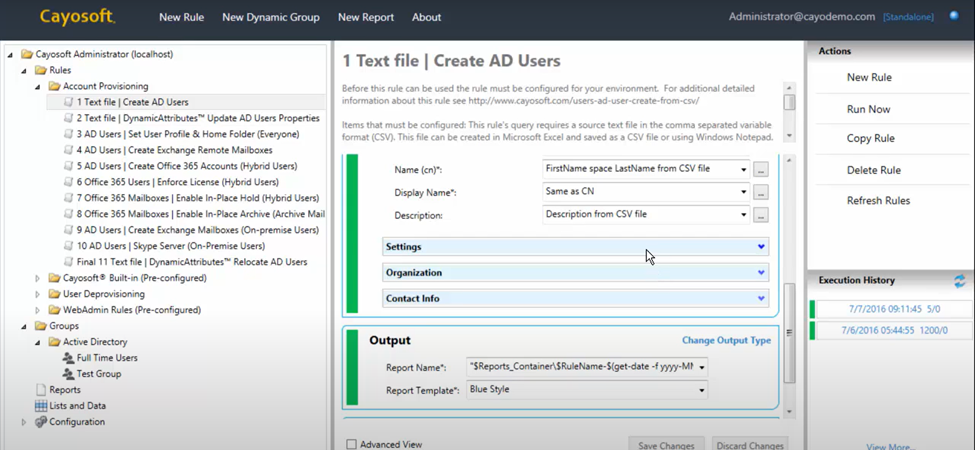Click the Configuration gear icon in tree

coord(41,422)
